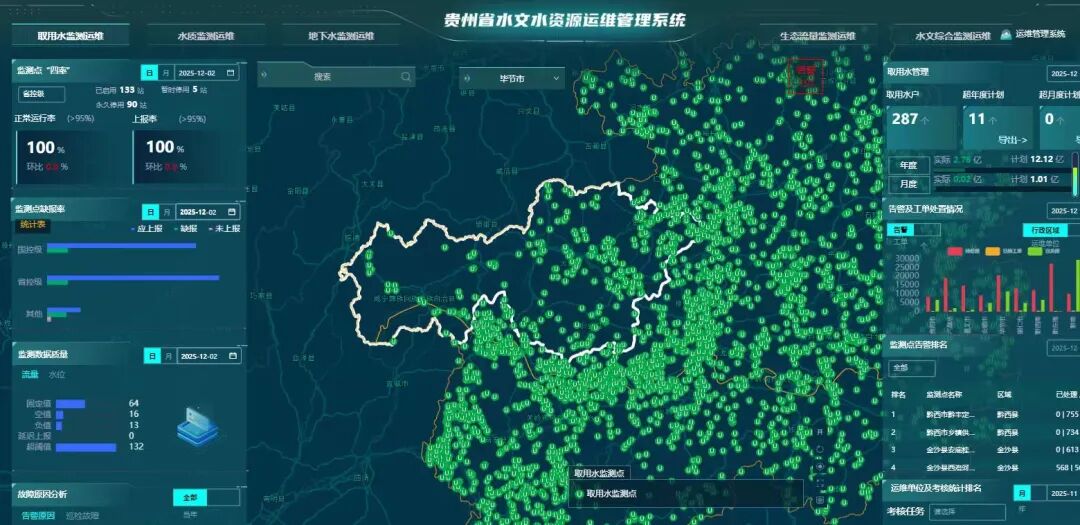Open the 省控级 level selector
This screenshot has width=1080, height=525.
pyautogui.click(x=41, y=94)
